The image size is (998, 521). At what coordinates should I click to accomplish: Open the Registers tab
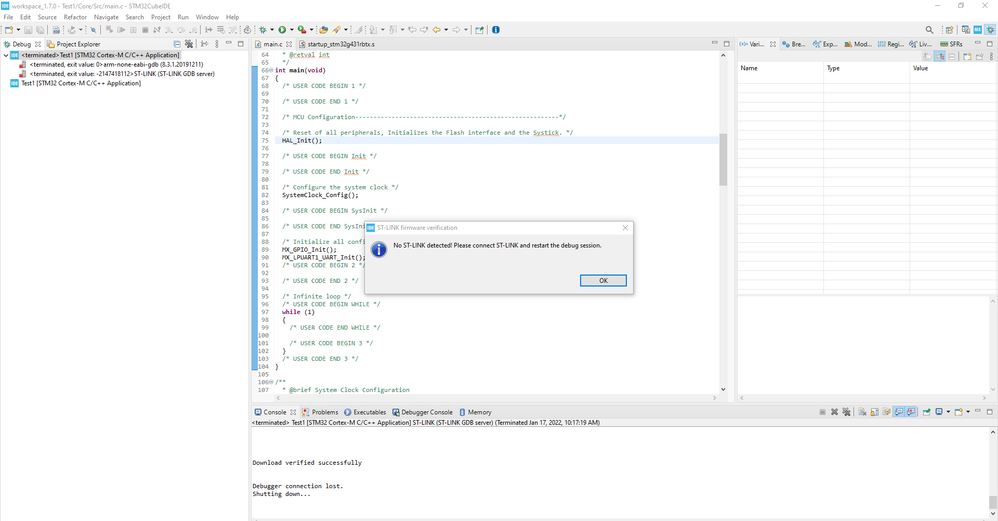click(x=890, y=44)
